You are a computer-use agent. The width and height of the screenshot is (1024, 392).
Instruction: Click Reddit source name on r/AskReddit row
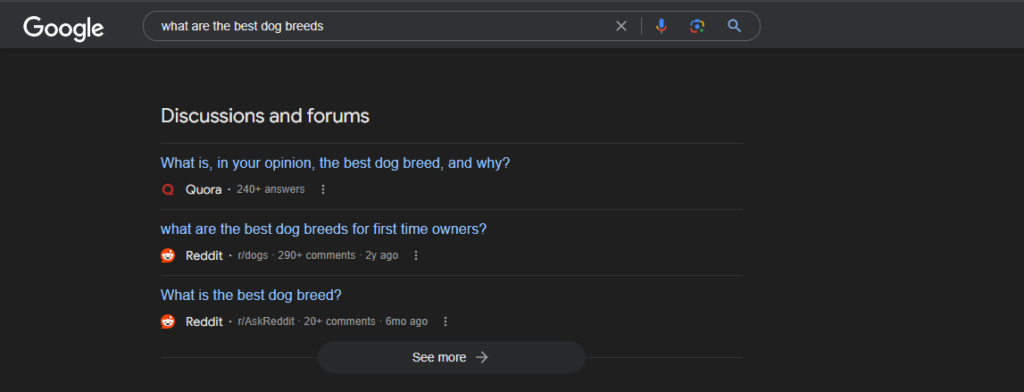[x=204, y=321]
